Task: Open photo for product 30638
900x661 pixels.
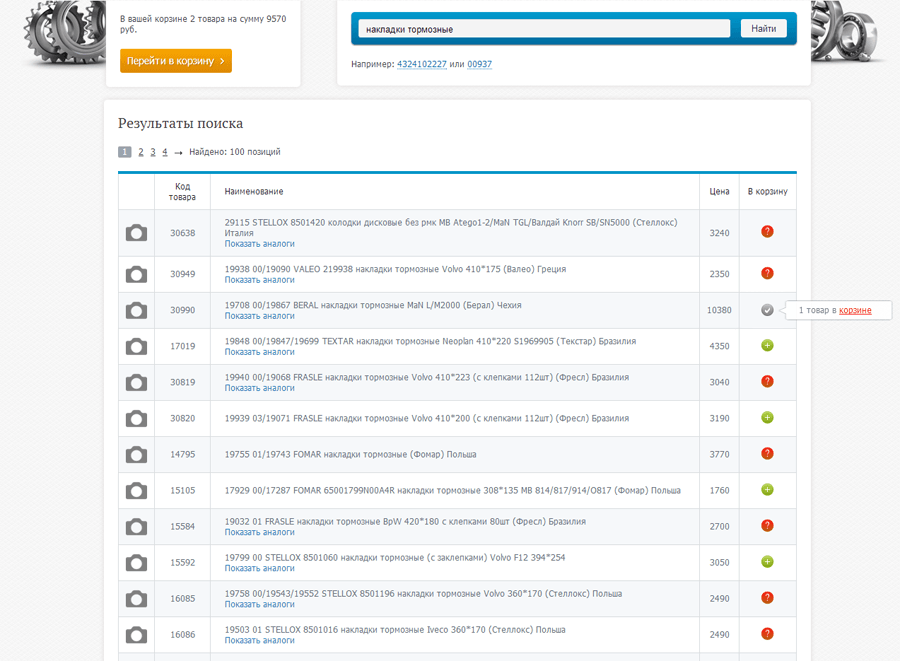Action: pos(136,233)
